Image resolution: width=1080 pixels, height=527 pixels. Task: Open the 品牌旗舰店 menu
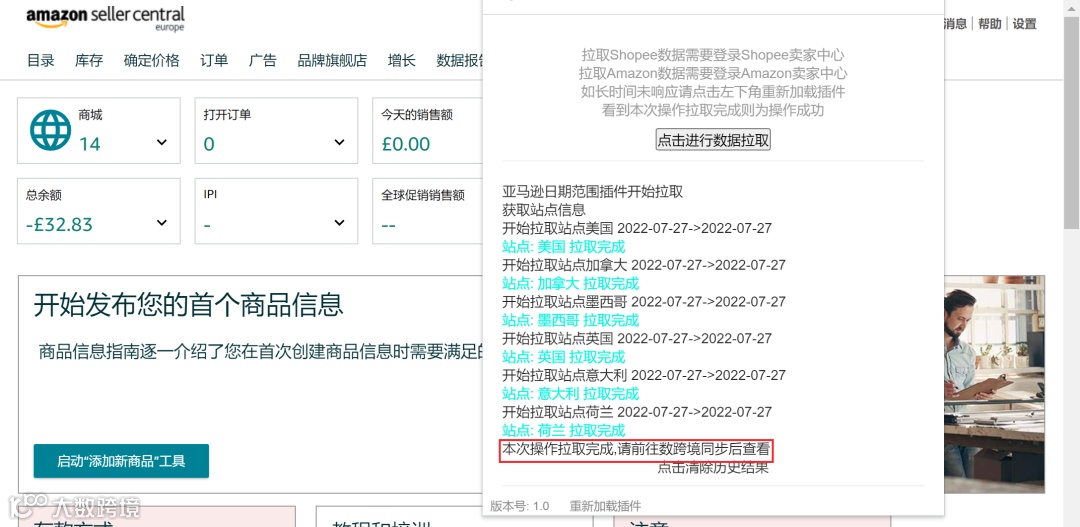coord(332,60)
